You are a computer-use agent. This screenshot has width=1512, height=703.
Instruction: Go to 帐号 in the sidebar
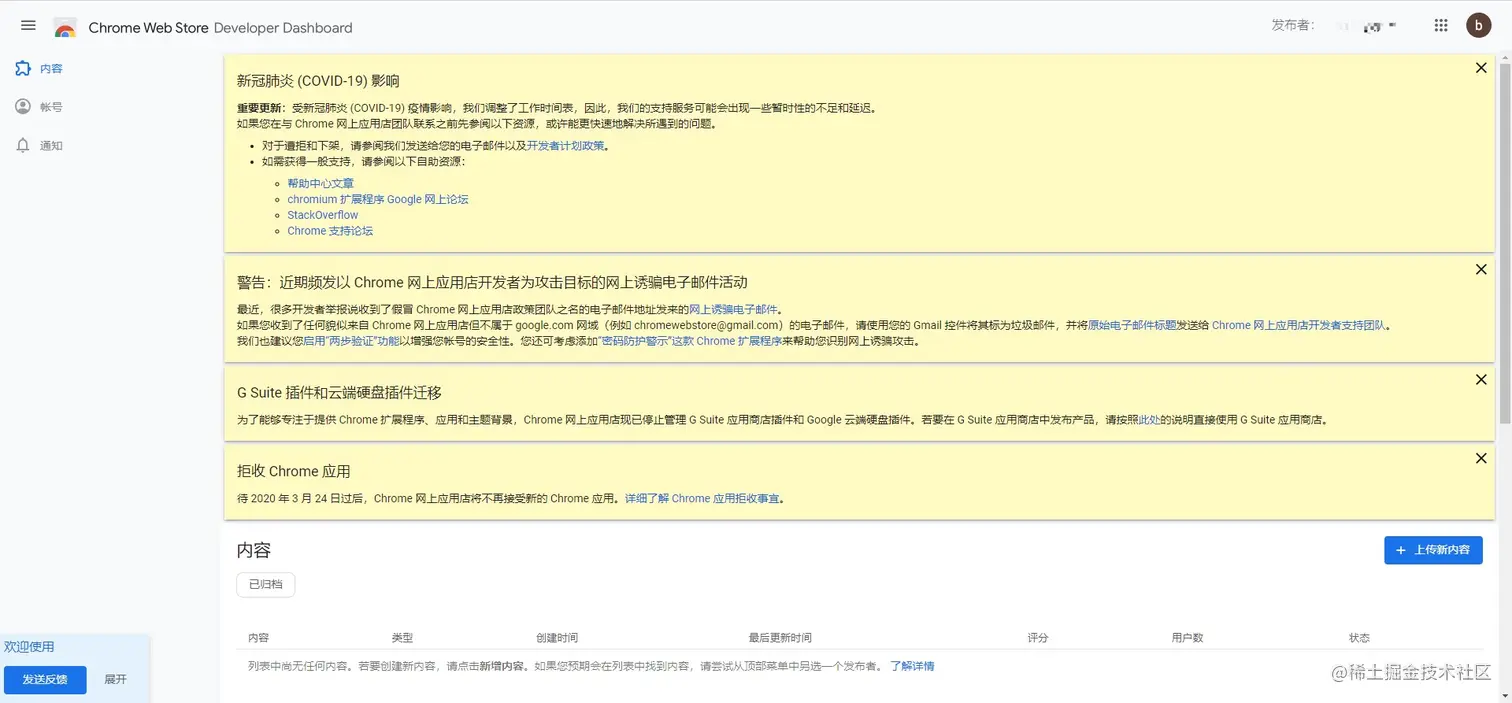(x=51, y=107)
